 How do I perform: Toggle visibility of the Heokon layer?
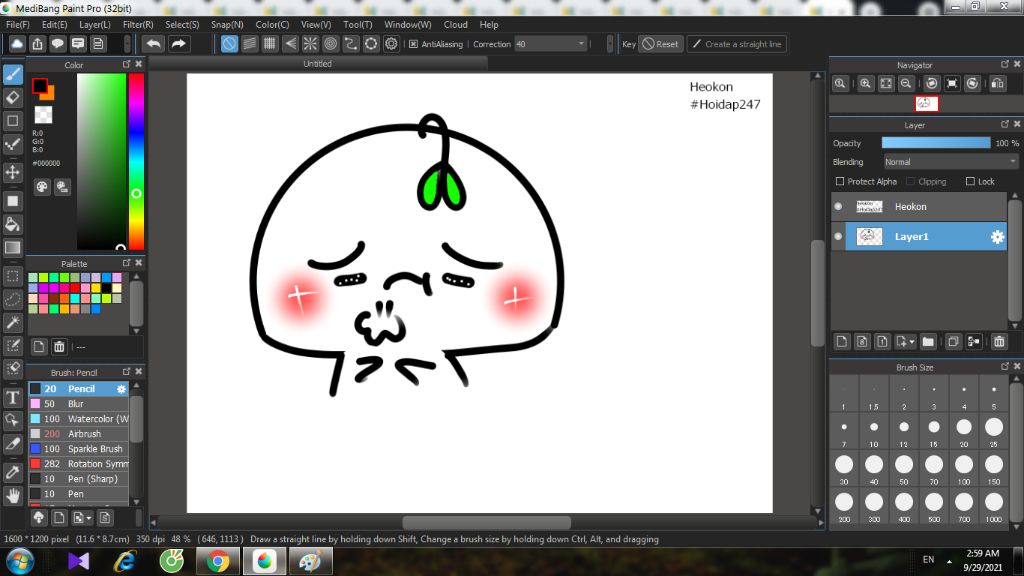coord(839,206)
